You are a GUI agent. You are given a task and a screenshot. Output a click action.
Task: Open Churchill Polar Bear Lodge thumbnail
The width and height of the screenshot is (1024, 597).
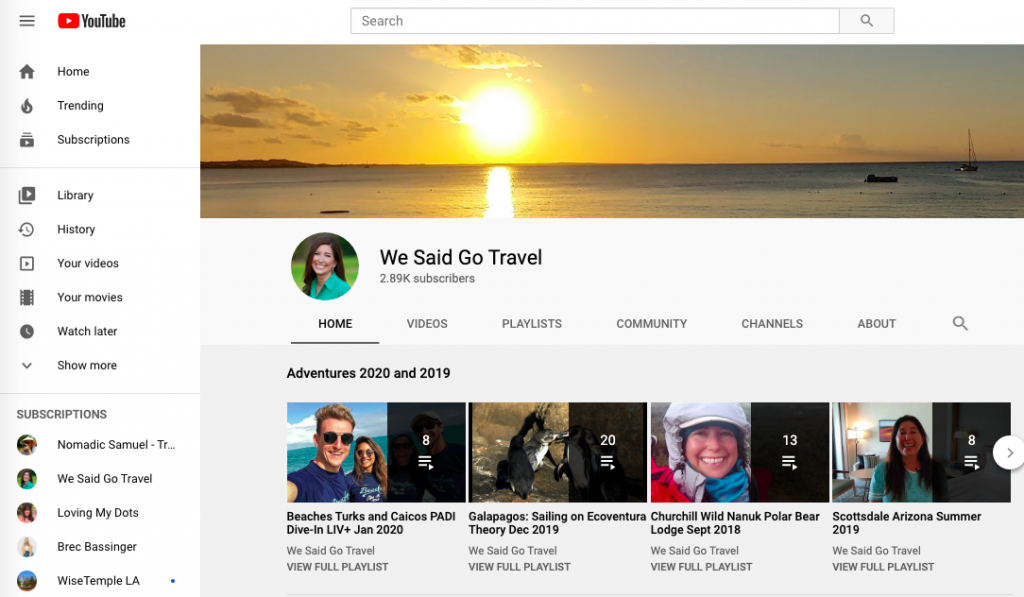[740, 452]
